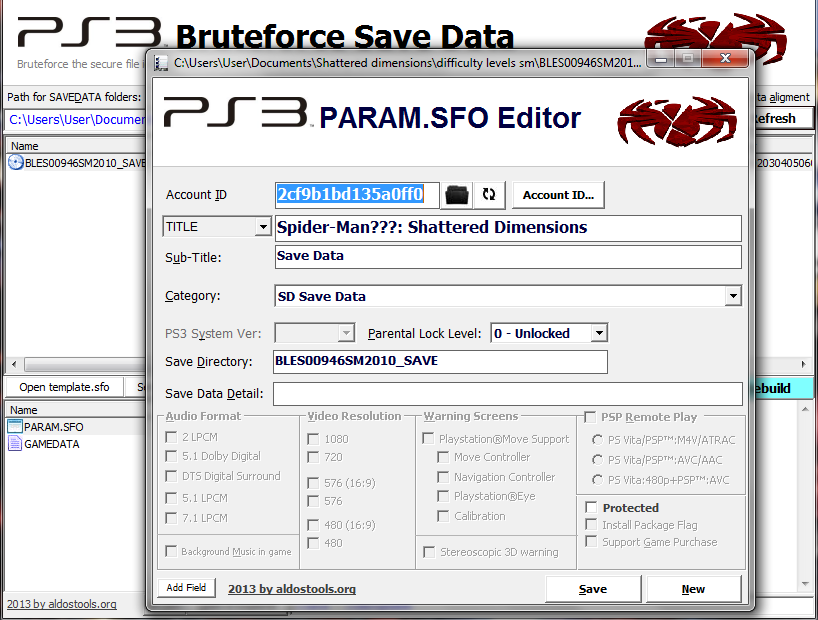Click the refresh arrows icon beside Account ID
The width and height of the screenshot is (818, 620).
(x=489, y=195)
